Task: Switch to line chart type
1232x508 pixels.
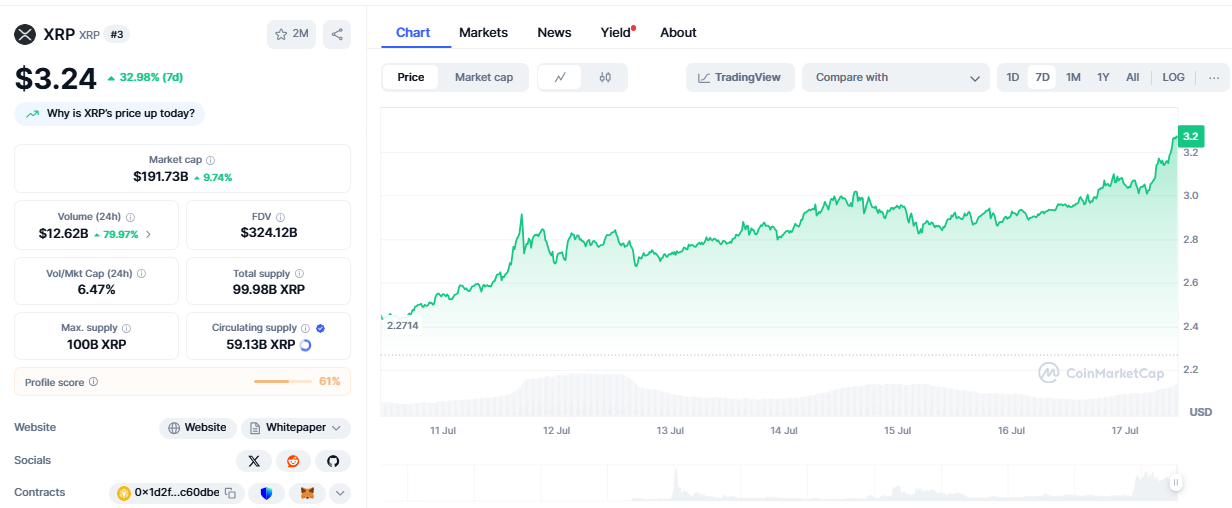Action: click(x=561, y=77)
